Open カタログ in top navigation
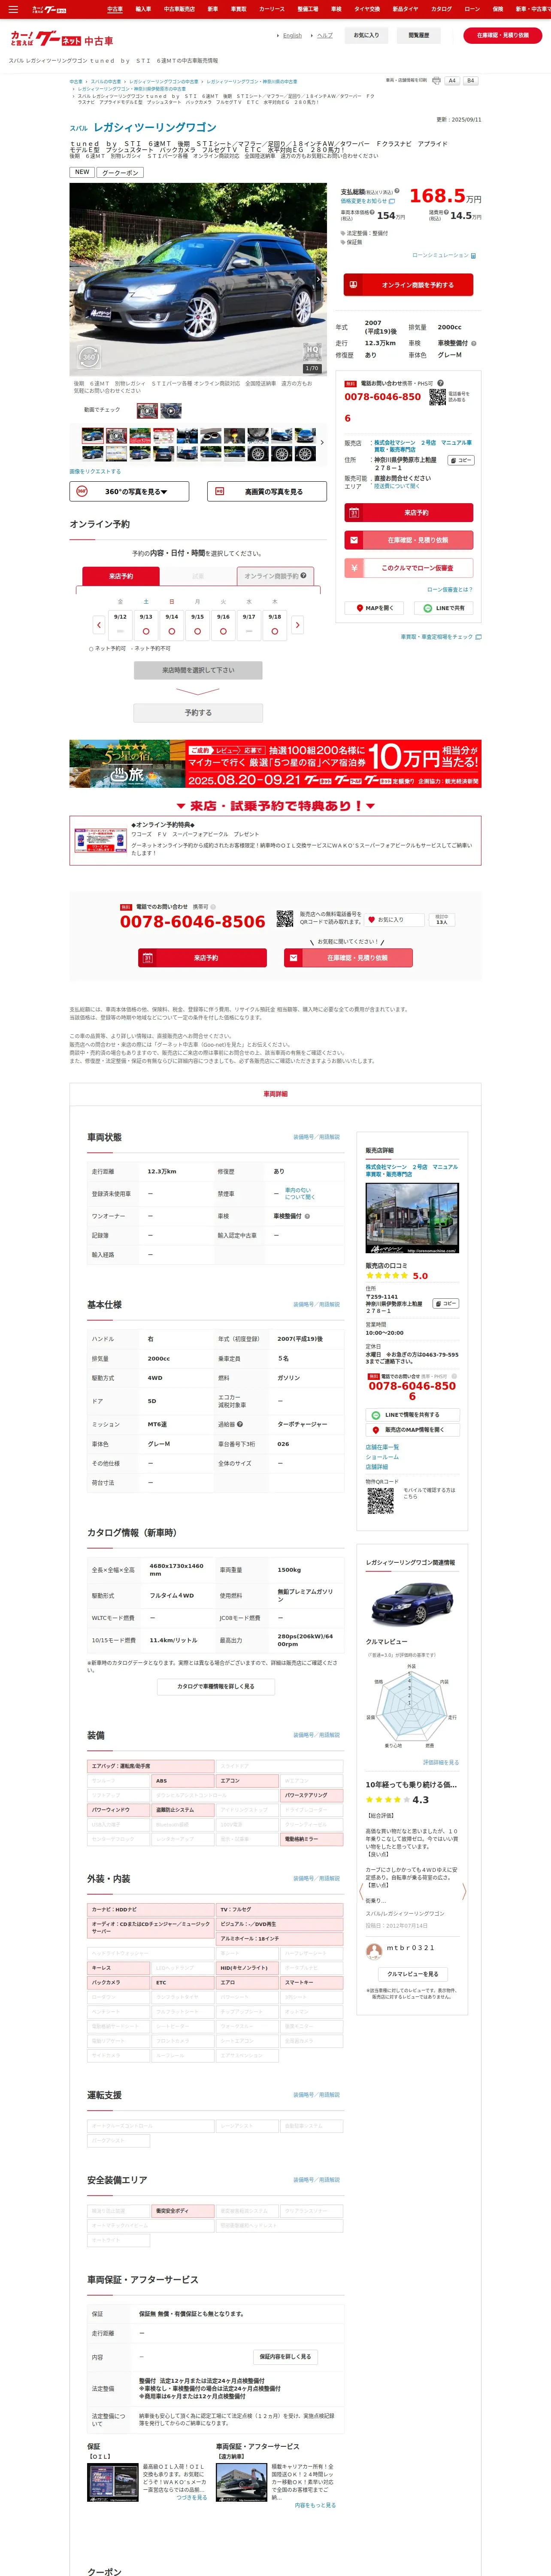The image size is (551, 2576). 441,9
